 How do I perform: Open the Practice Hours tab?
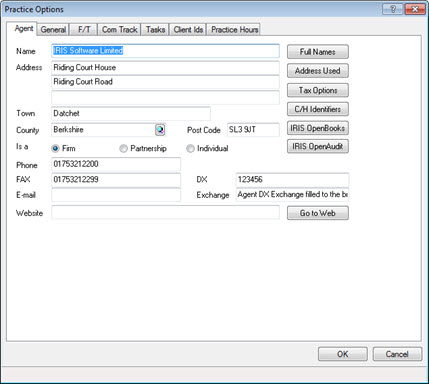coord(235,30)
